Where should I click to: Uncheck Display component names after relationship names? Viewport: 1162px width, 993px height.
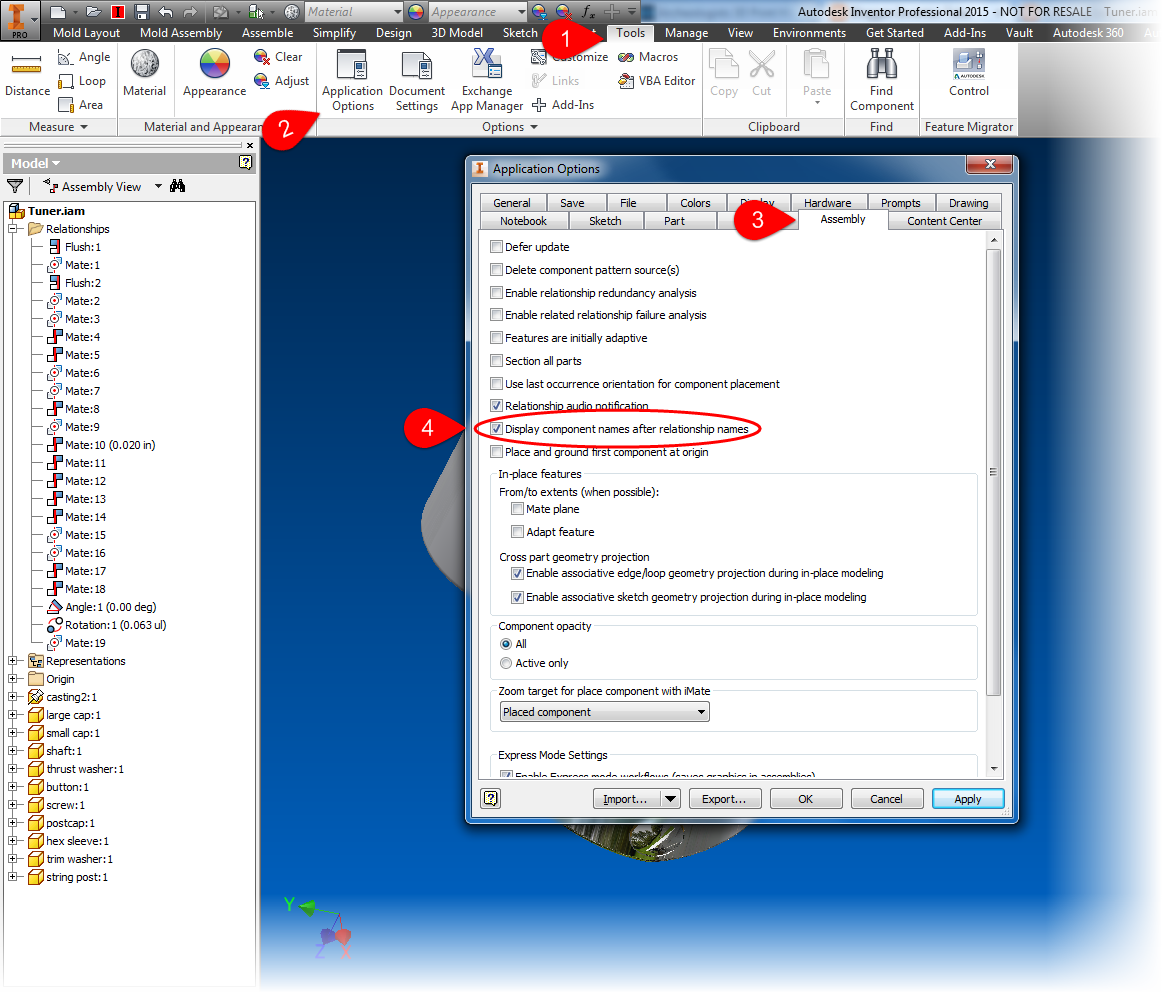pyautogui.click(x=497, y=429)
